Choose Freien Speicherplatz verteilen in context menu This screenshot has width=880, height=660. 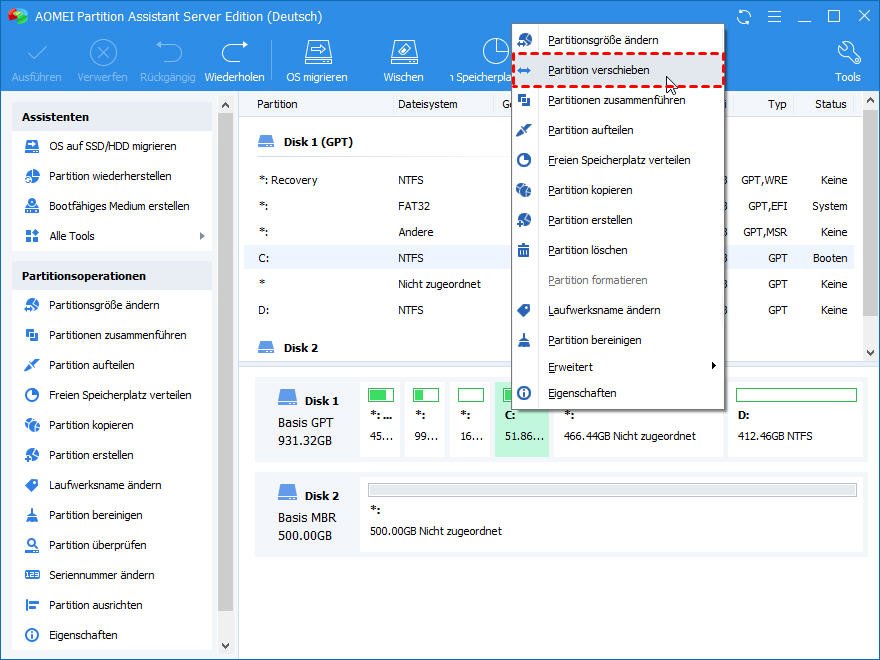pyautogui.click(x=618, y=160)
